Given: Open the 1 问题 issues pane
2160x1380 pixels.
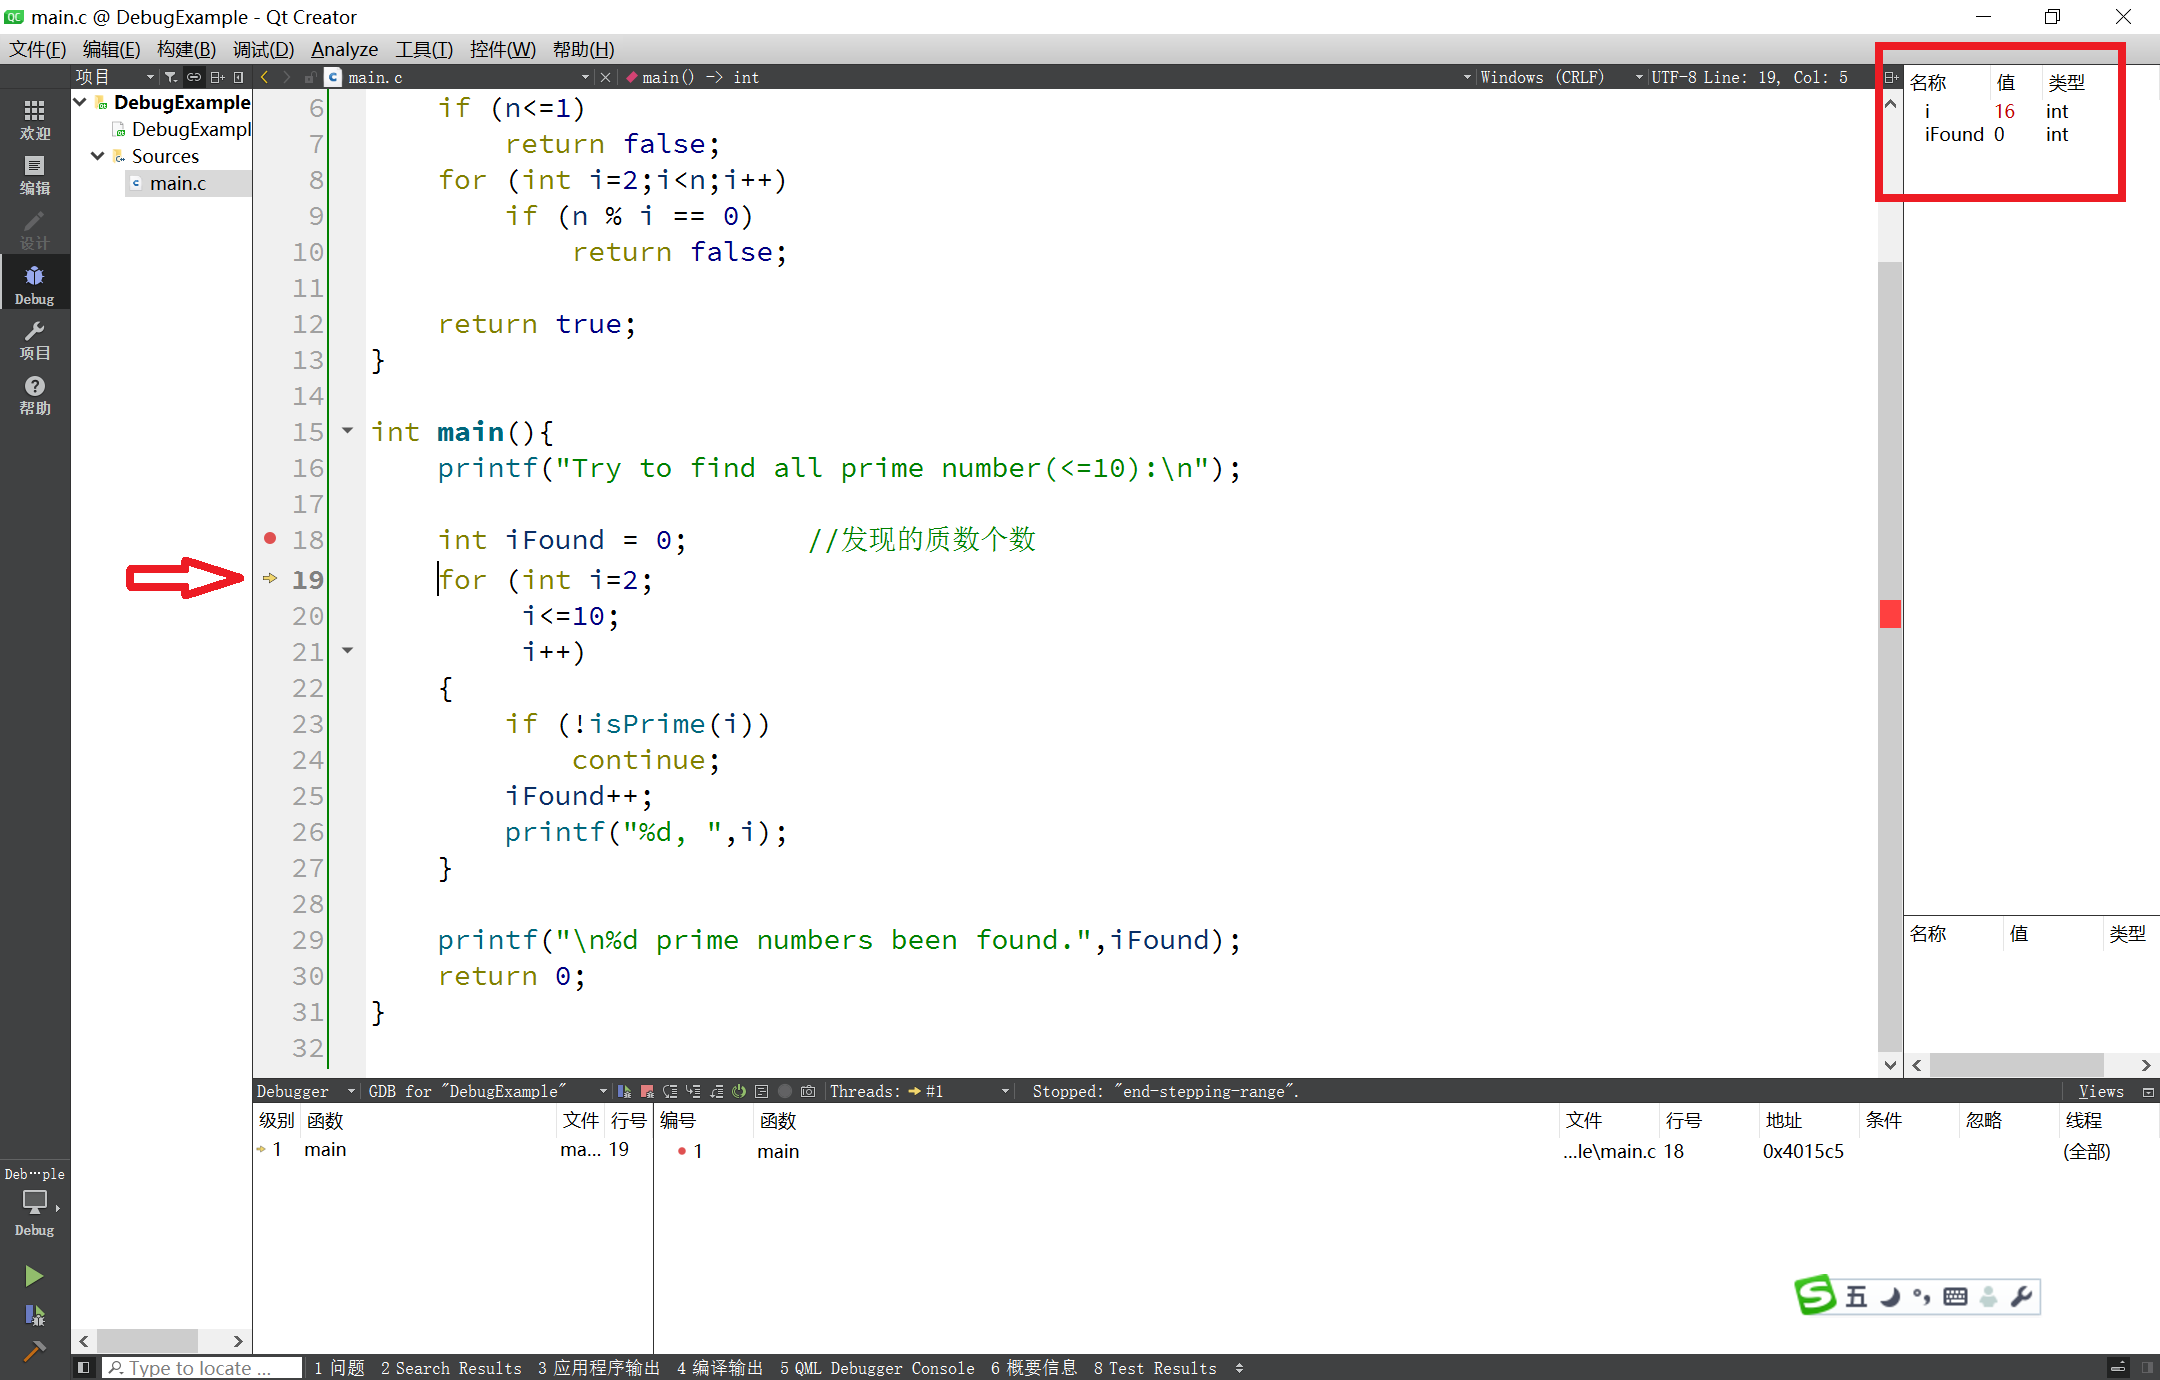Looking at the screenshot, I should [339, 1368].
